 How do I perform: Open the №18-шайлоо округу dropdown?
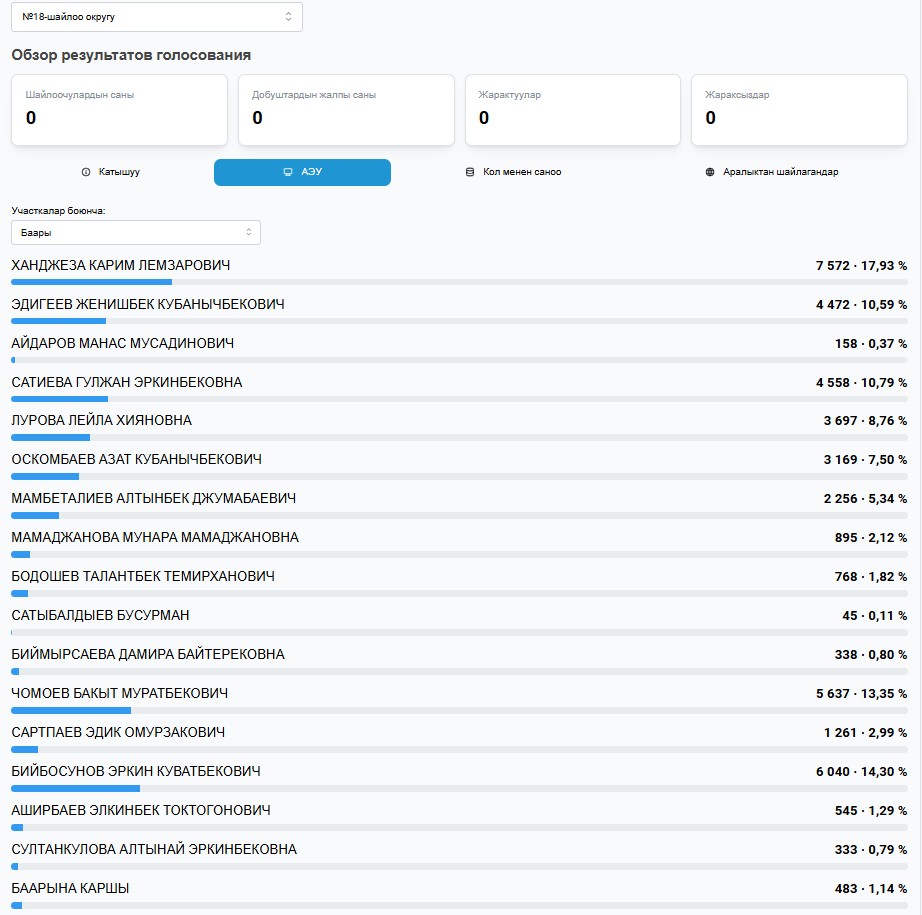click(156, 17)
